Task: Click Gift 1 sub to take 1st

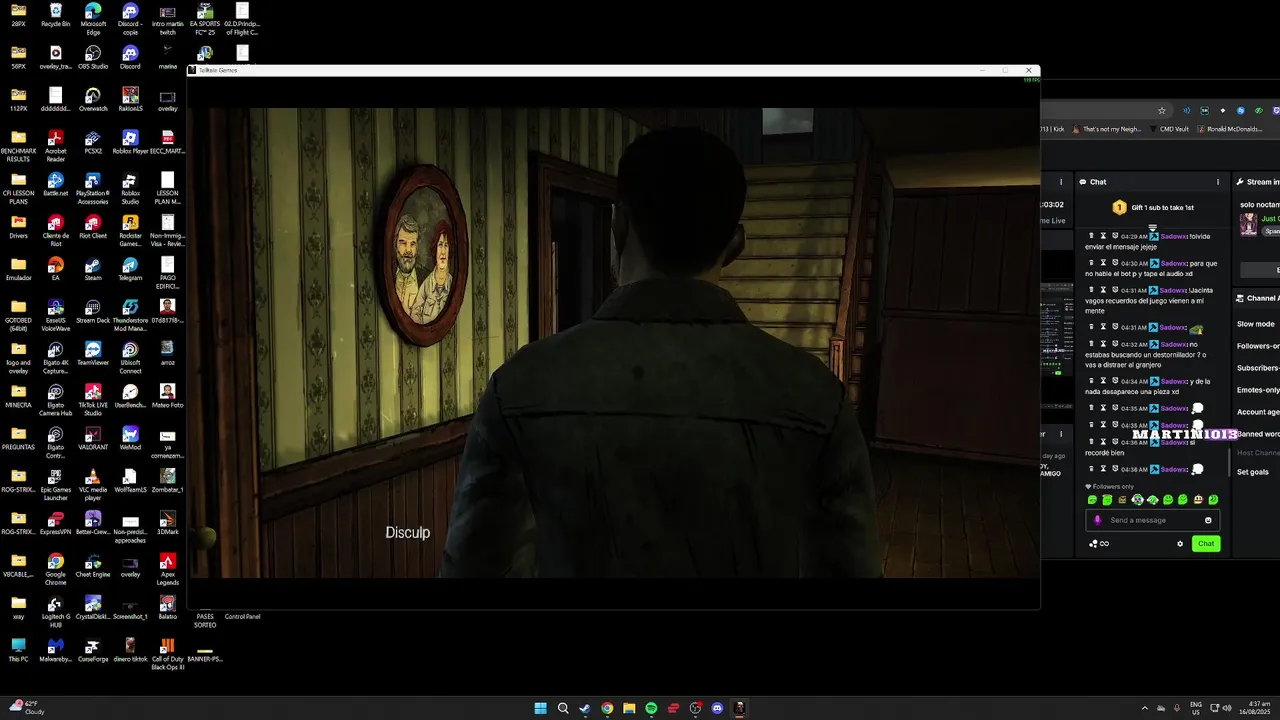Action: point(1154,207)
